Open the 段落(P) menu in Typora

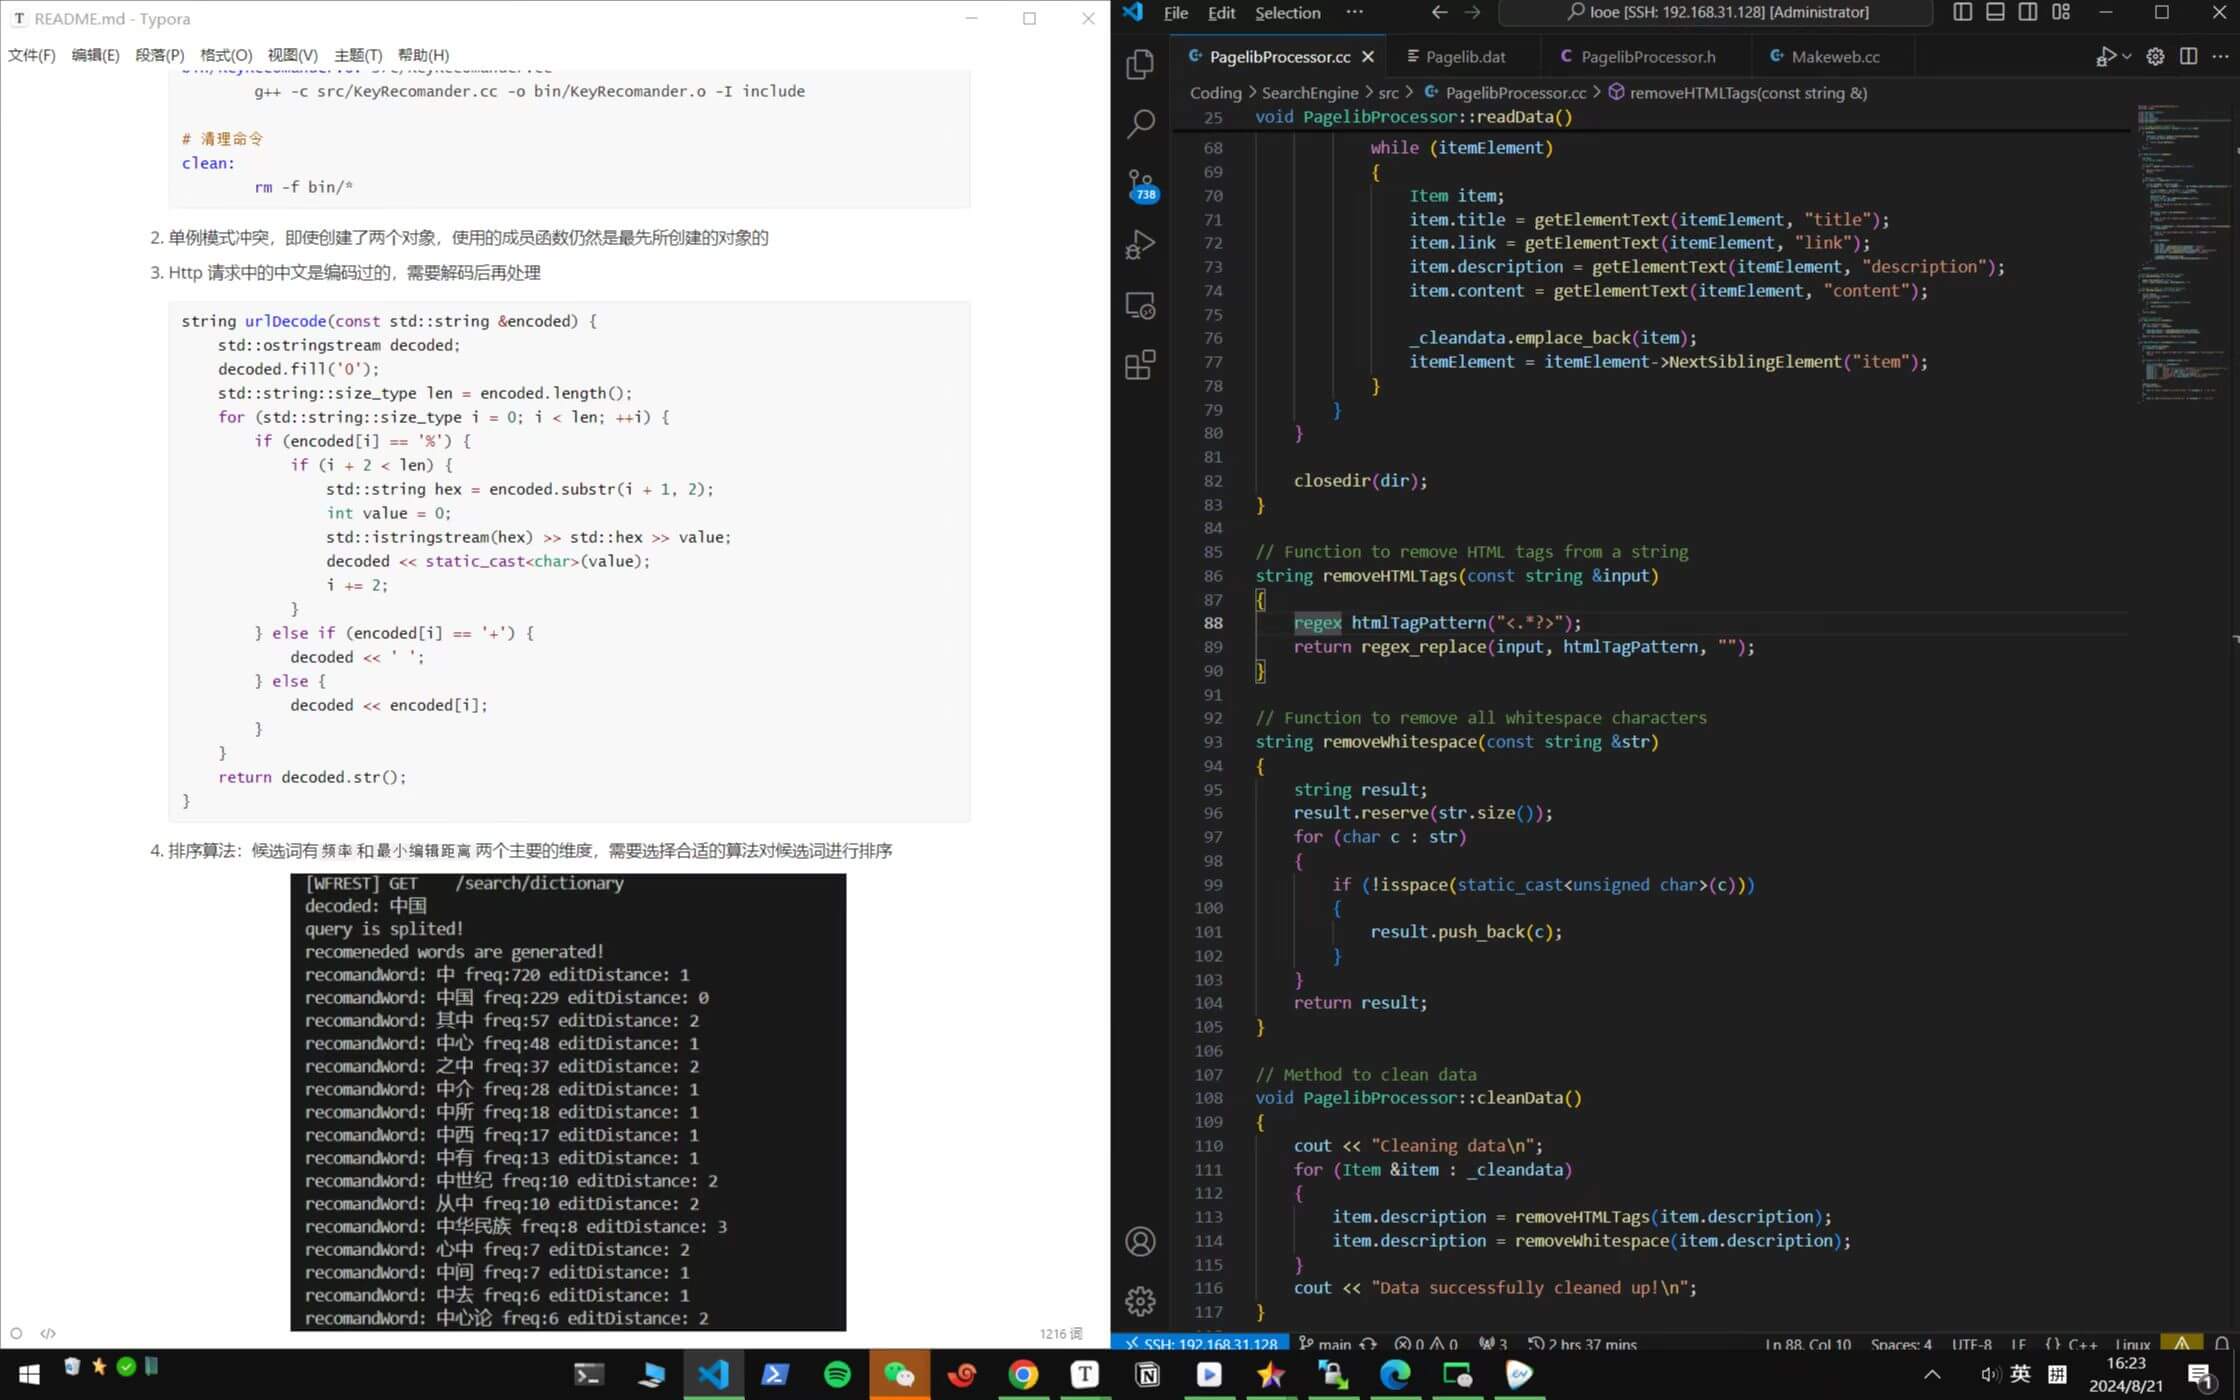[x=159, y=55]
